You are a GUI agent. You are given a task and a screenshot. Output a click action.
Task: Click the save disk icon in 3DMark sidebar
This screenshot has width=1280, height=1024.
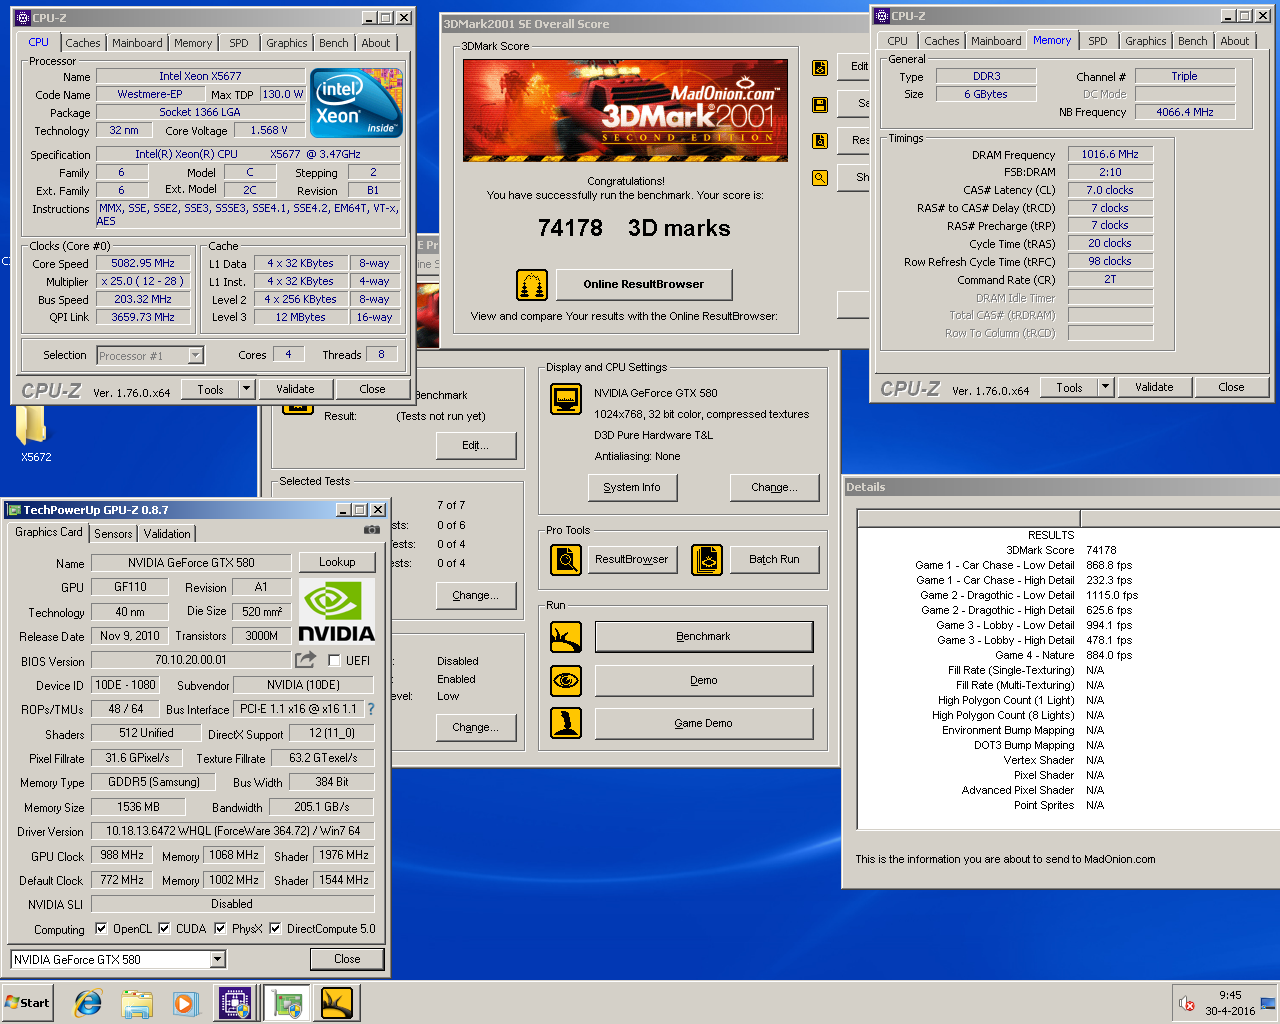pos(820,104)
